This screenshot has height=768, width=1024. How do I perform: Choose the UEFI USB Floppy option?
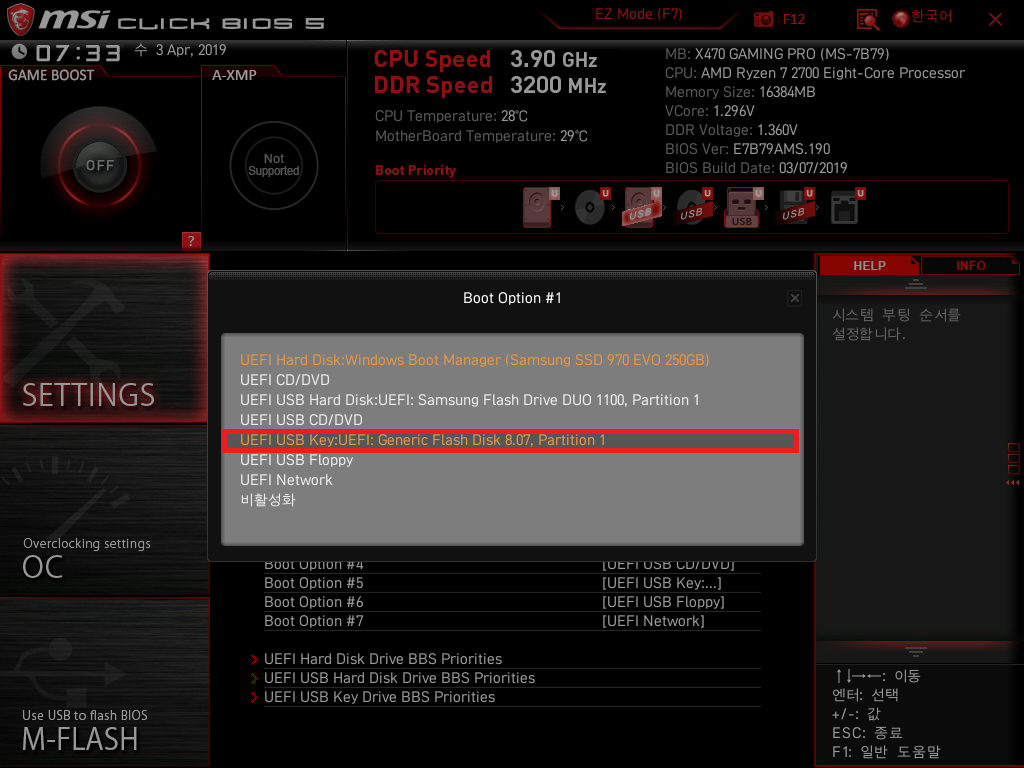511,460
